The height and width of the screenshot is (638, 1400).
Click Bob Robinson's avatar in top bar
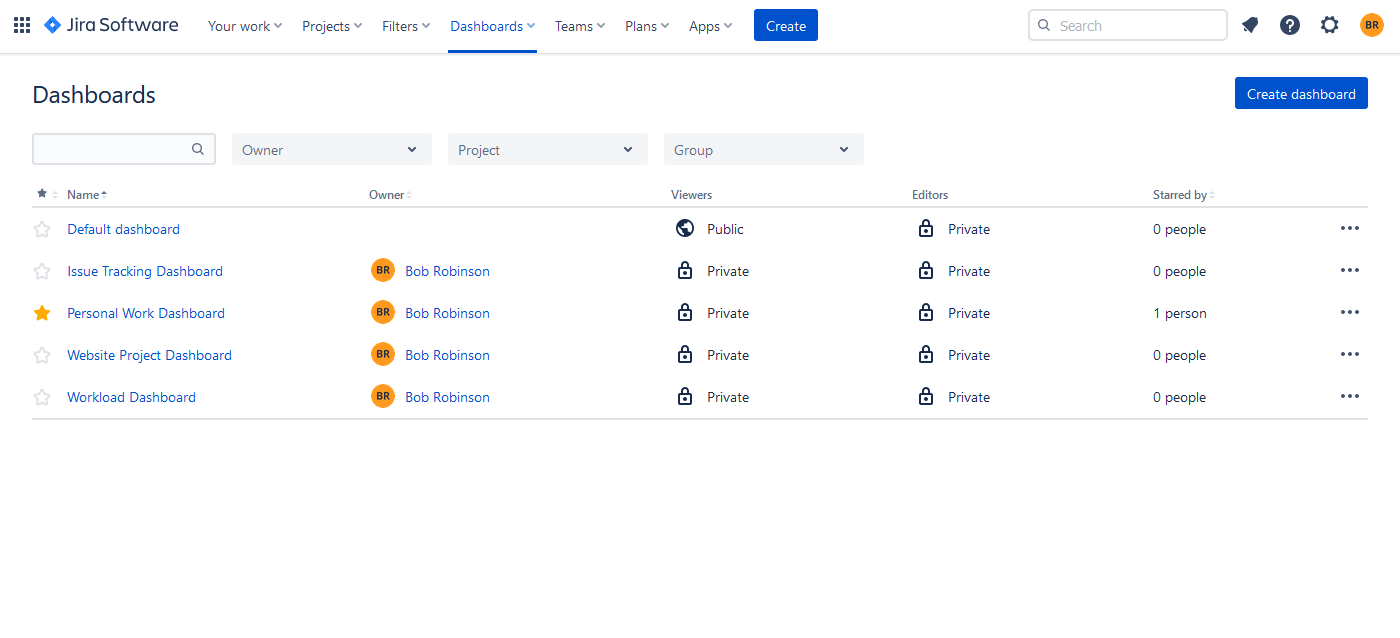pyautogui.click(x=1371, y=24)
